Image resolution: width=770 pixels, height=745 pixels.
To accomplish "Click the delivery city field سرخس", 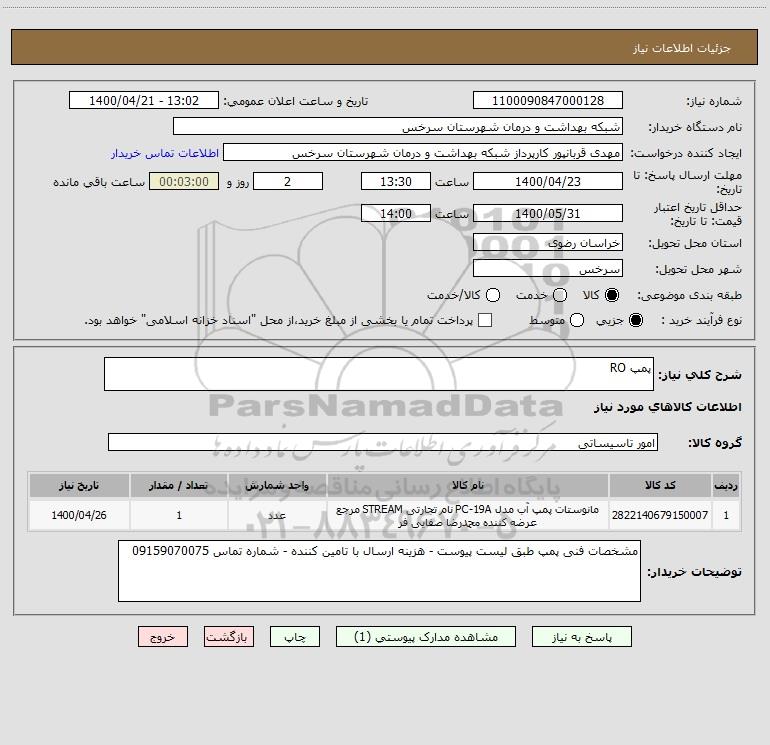I will [x=548, y=268].
